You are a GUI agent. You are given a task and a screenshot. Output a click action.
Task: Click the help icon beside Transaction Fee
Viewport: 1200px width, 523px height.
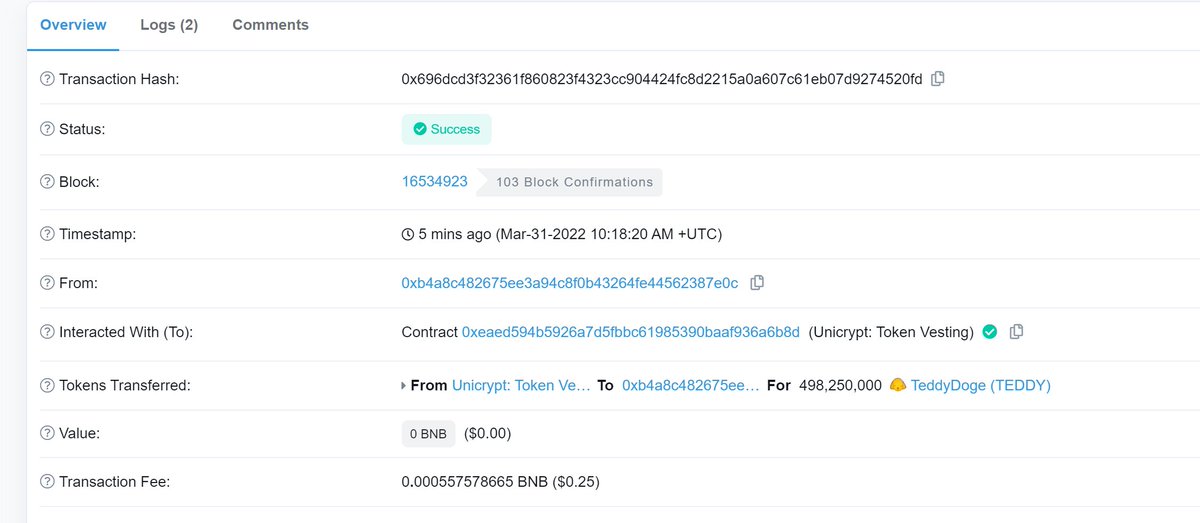tap(47, 482)
